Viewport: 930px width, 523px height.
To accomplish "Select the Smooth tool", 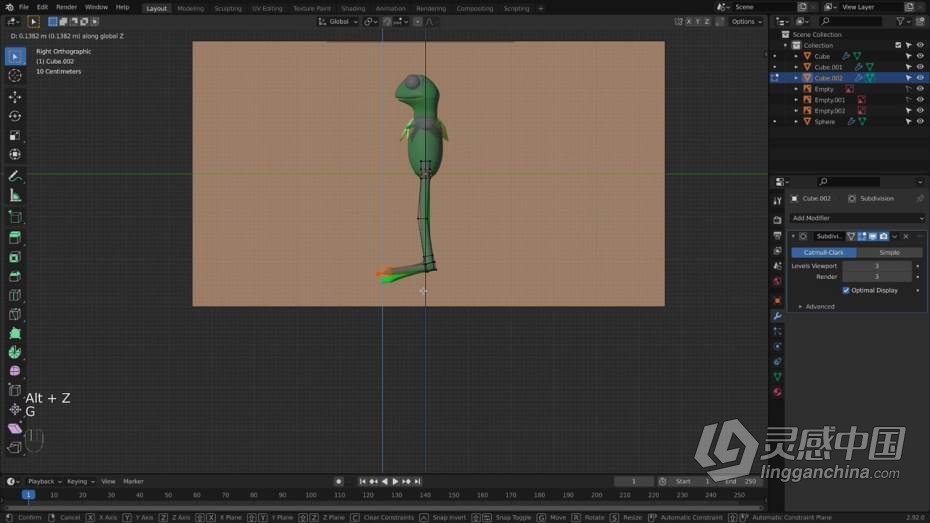I will (x=15, y=371).
